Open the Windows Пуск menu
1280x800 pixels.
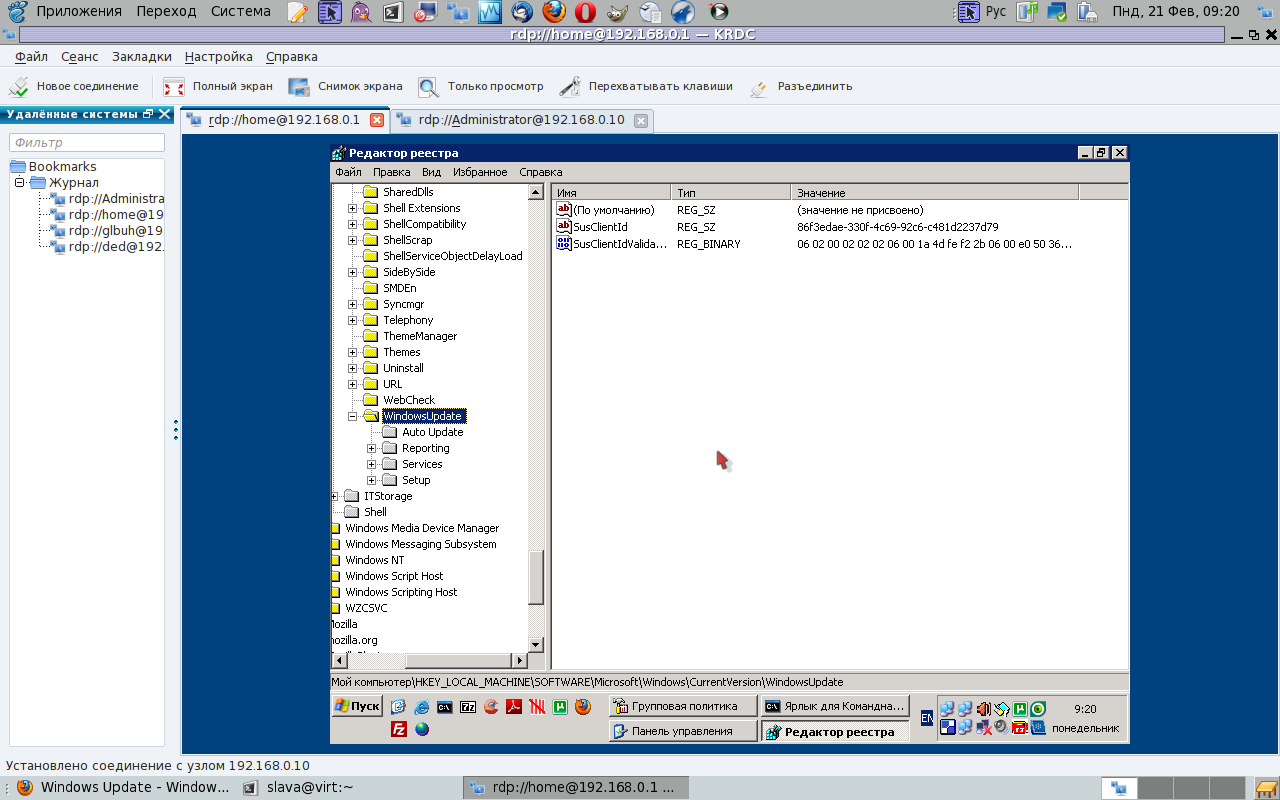(357, 706)
